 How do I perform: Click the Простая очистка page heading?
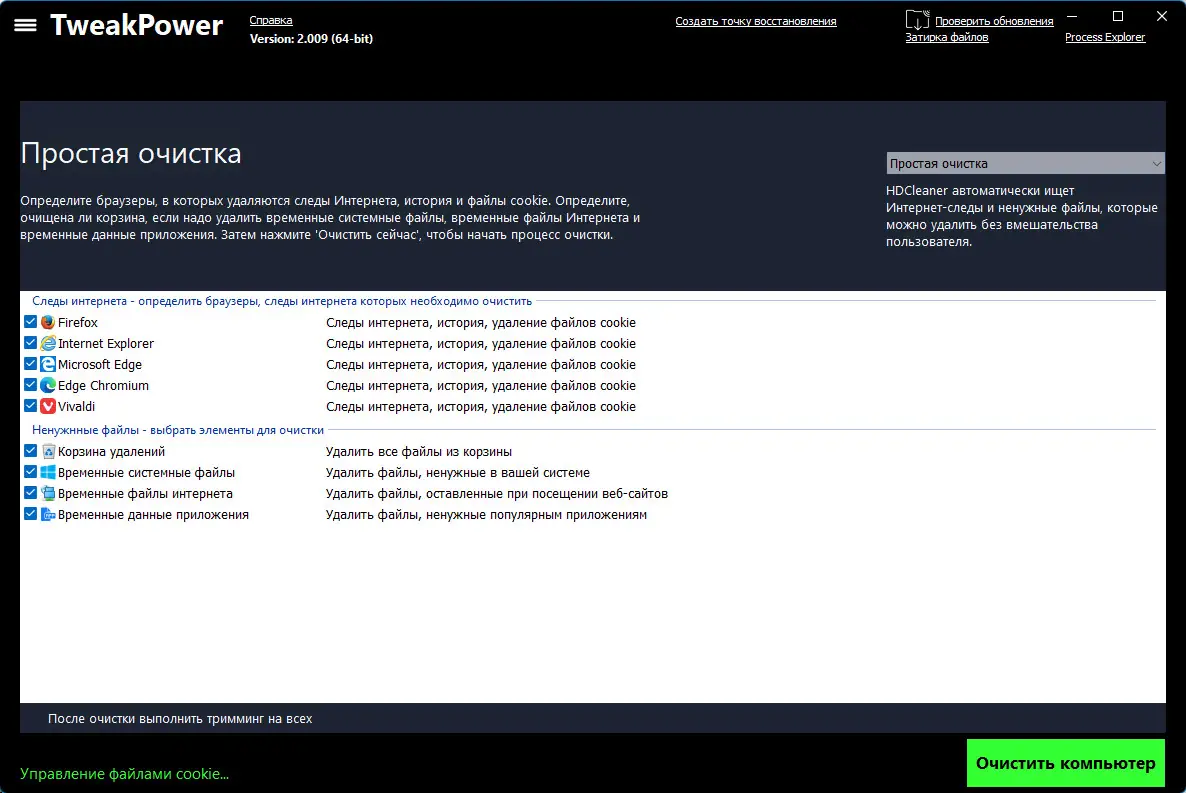[131, 154]
